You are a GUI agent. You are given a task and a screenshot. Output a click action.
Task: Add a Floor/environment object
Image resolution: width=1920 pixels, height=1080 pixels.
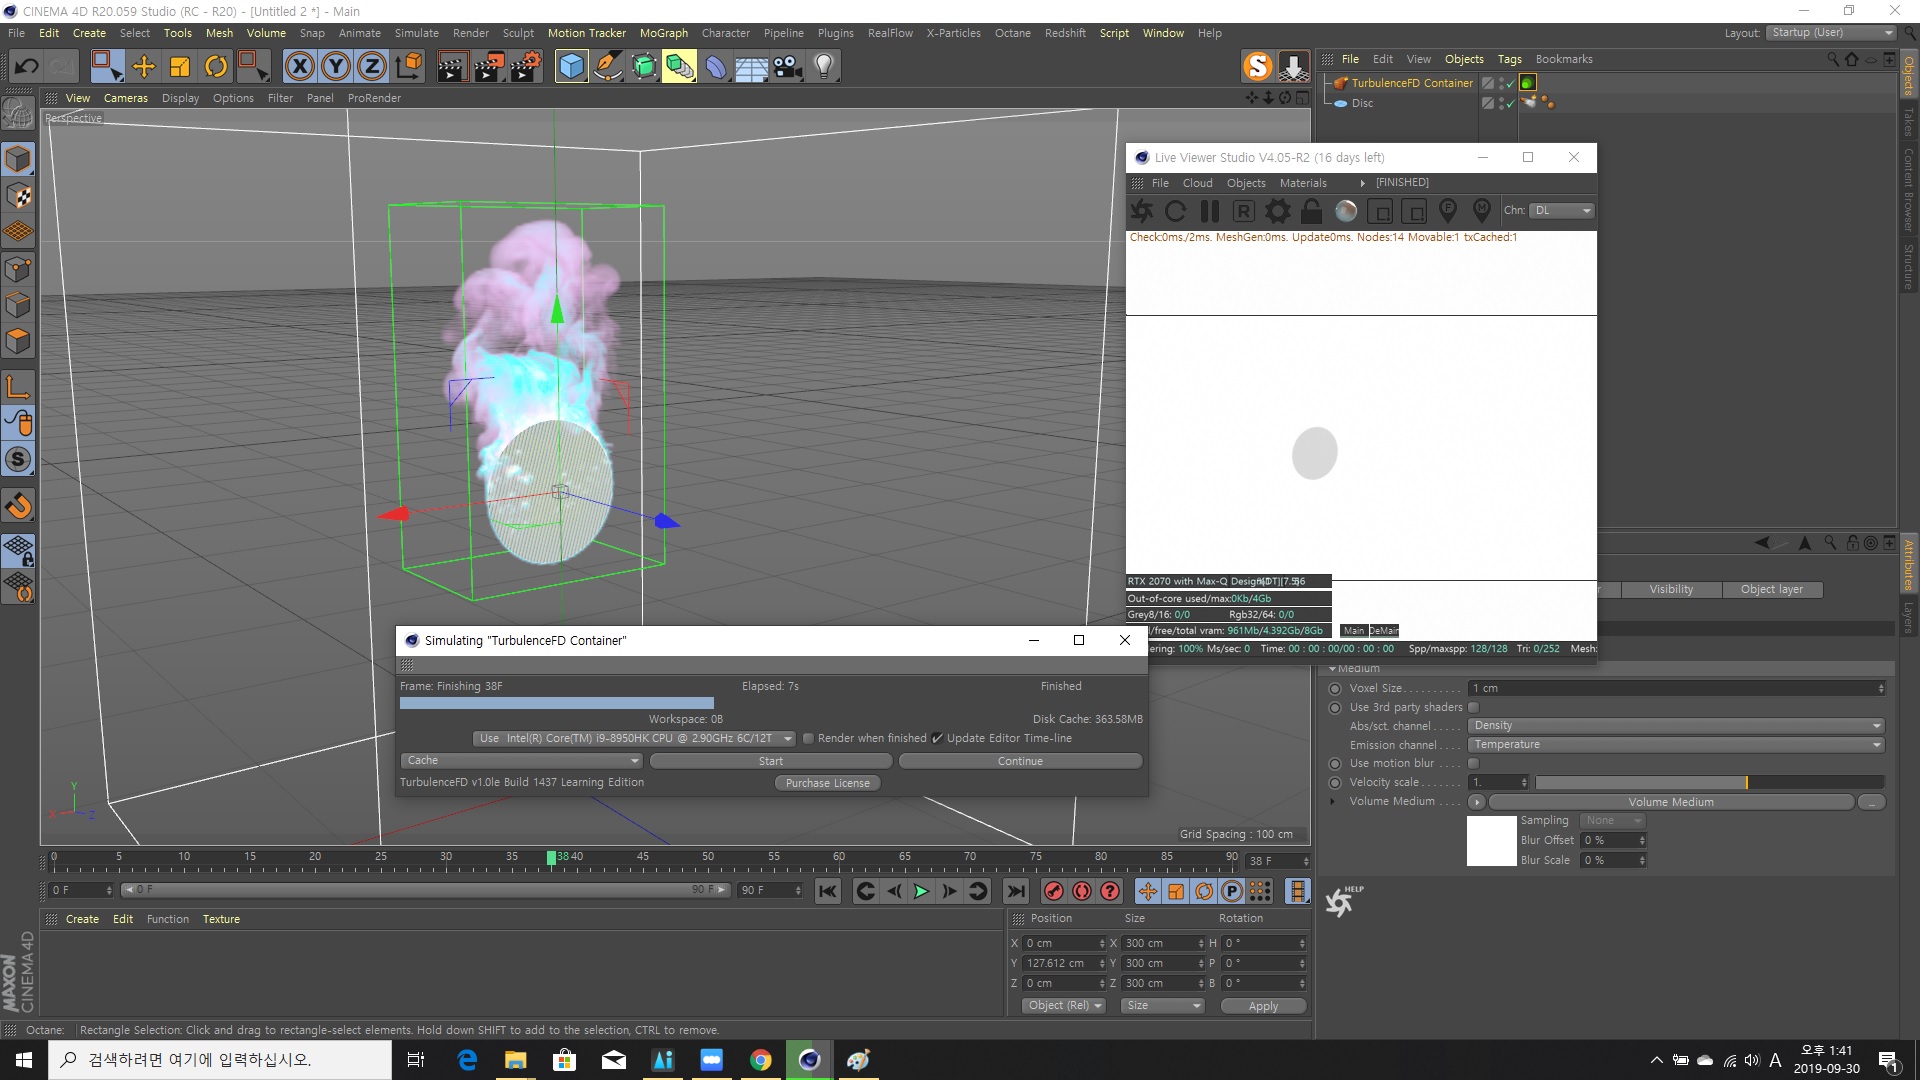point(751,67)
